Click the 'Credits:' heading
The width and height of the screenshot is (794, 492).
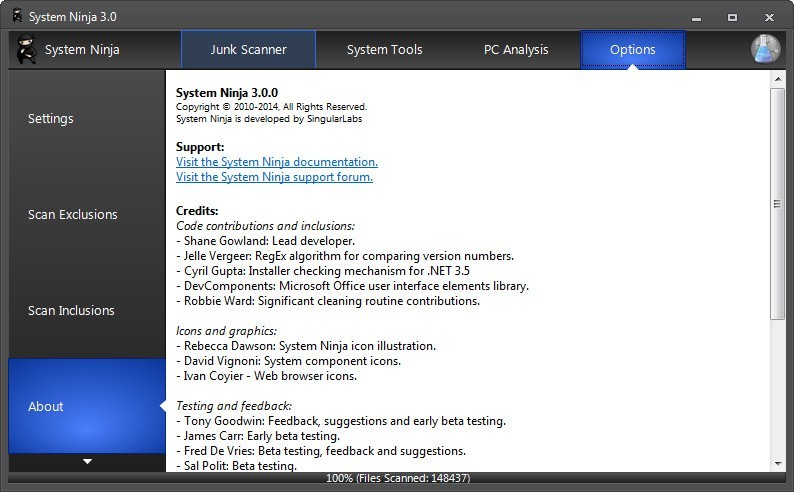(197, 211)
